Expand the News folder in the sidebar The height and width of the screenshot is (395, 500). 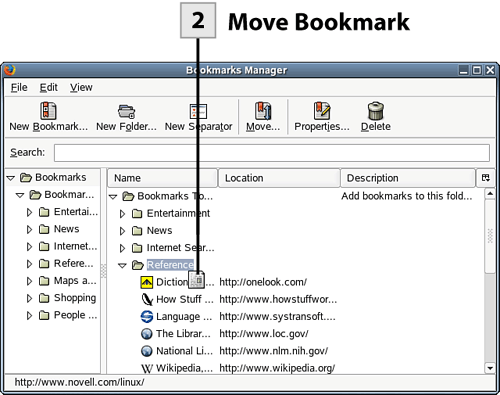29,229
